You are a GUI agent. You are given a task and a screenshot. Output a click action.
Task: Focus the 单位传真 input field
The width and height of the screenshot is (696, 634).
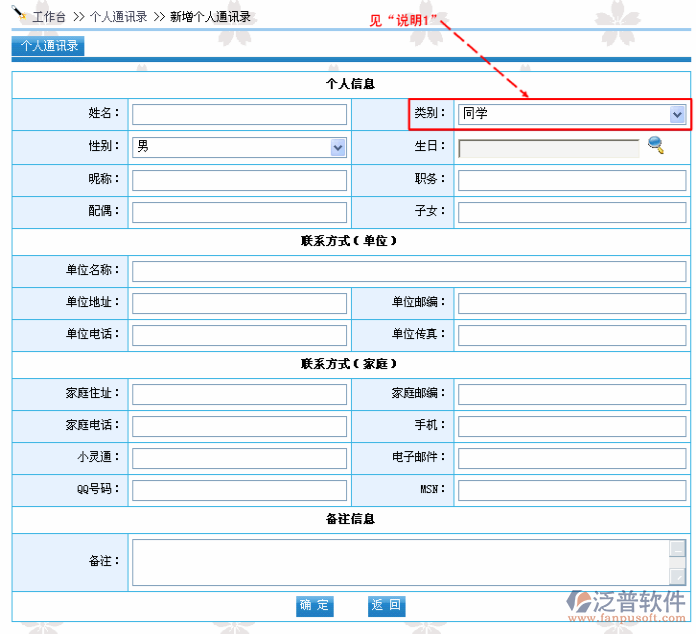click(x=572, y=335)
